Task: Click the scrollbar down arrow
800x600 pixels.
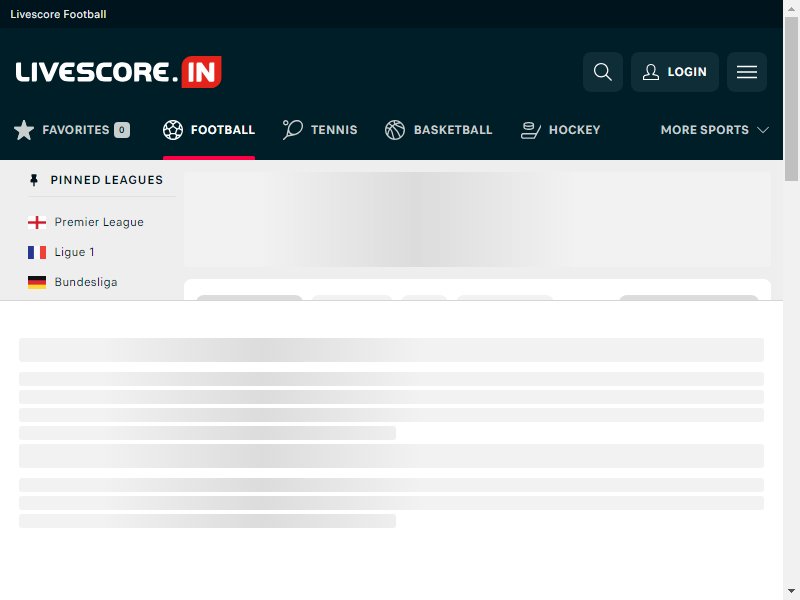Action: 791,591
